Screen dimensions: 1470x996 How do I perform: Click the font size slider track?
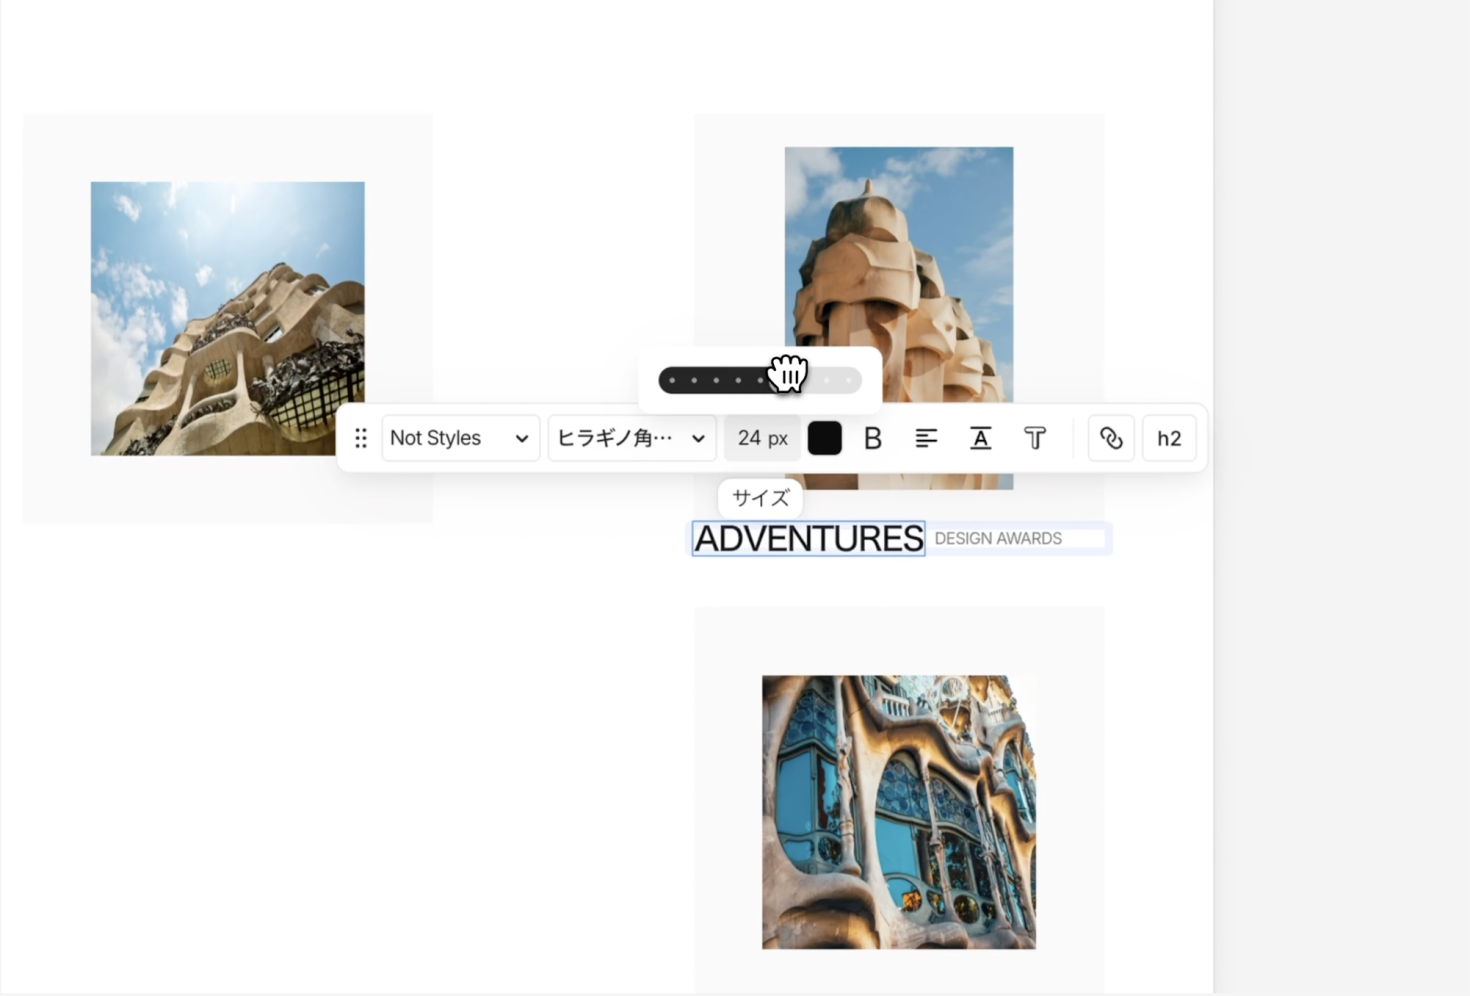[x=760, y=380]
